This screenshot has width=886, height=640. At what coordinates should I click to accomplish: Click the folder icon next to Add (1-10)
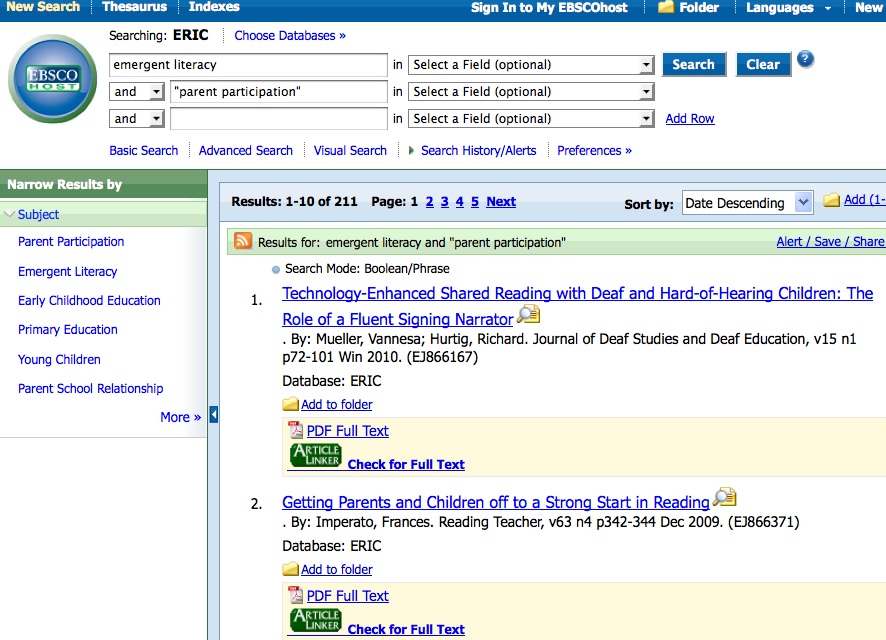(831, 200)
